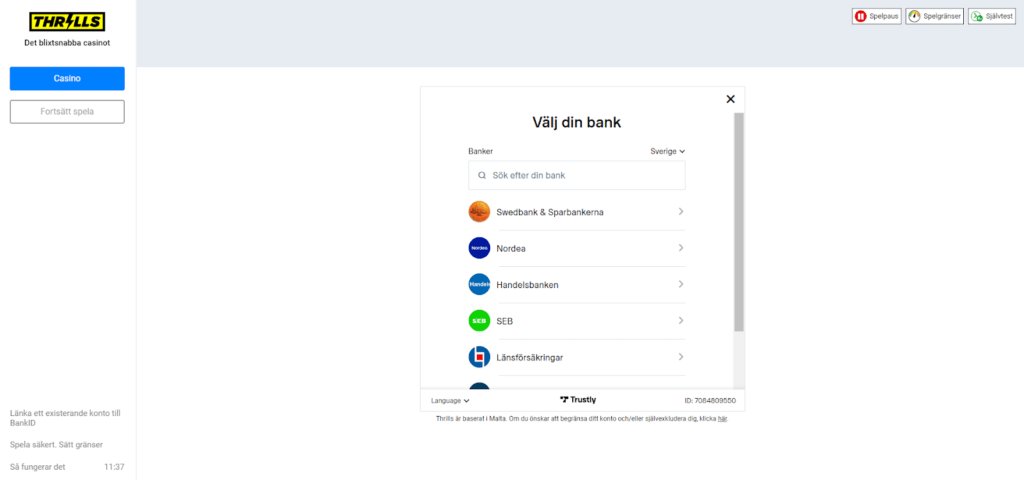Viewport: 1024px width, 480px height.
Task: Open Så fungerar det link
Action: 38,467
